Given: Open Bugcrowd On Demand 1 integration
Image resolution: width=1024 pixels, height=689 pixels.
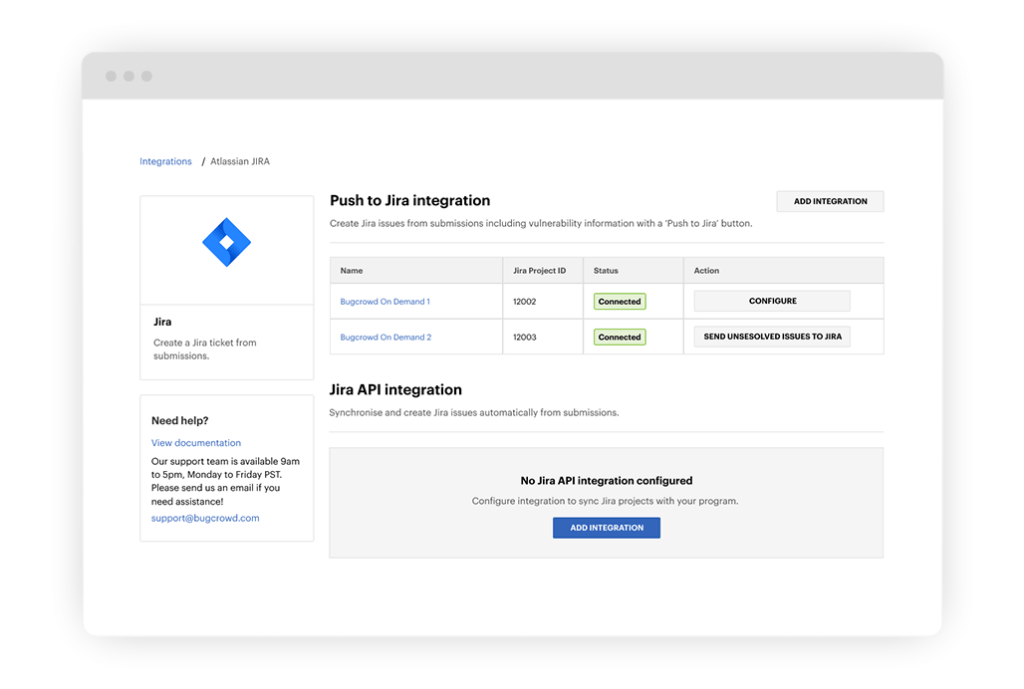Looking at the screenshot, I should click(x=385, y=301).
